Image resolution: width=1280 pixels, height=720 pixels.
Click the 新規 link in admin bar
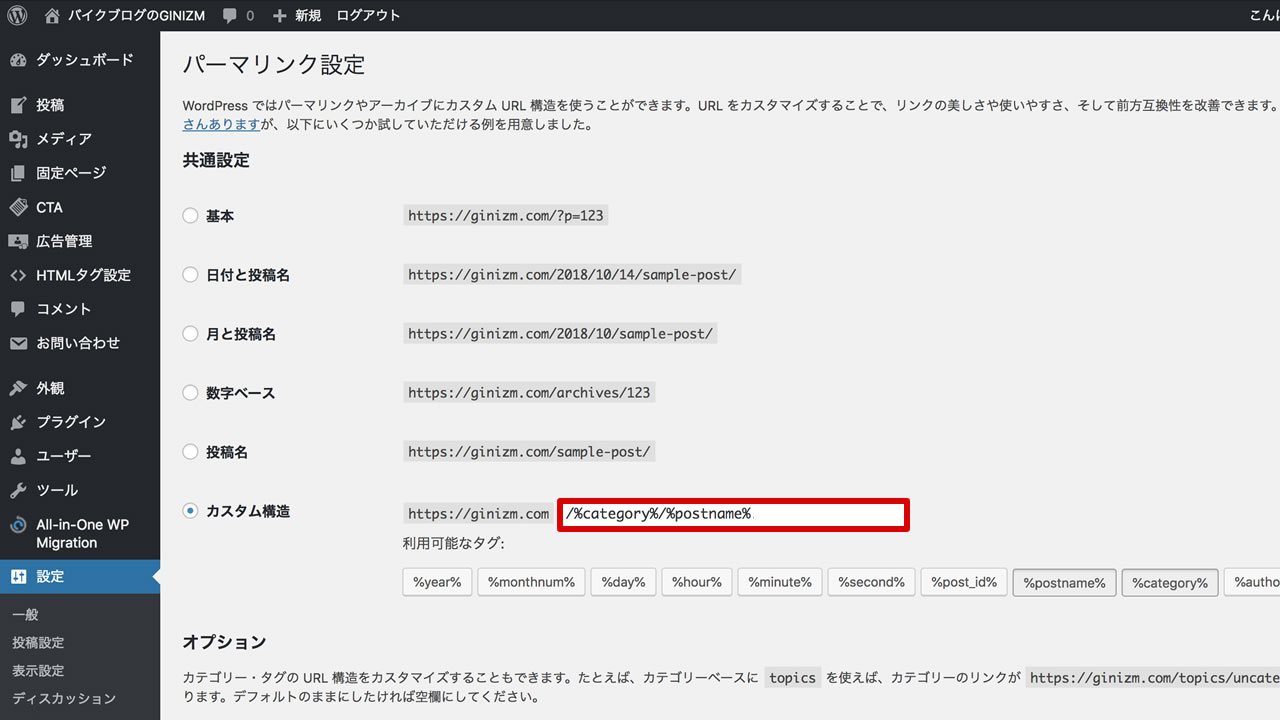click(x=308, y=16)
